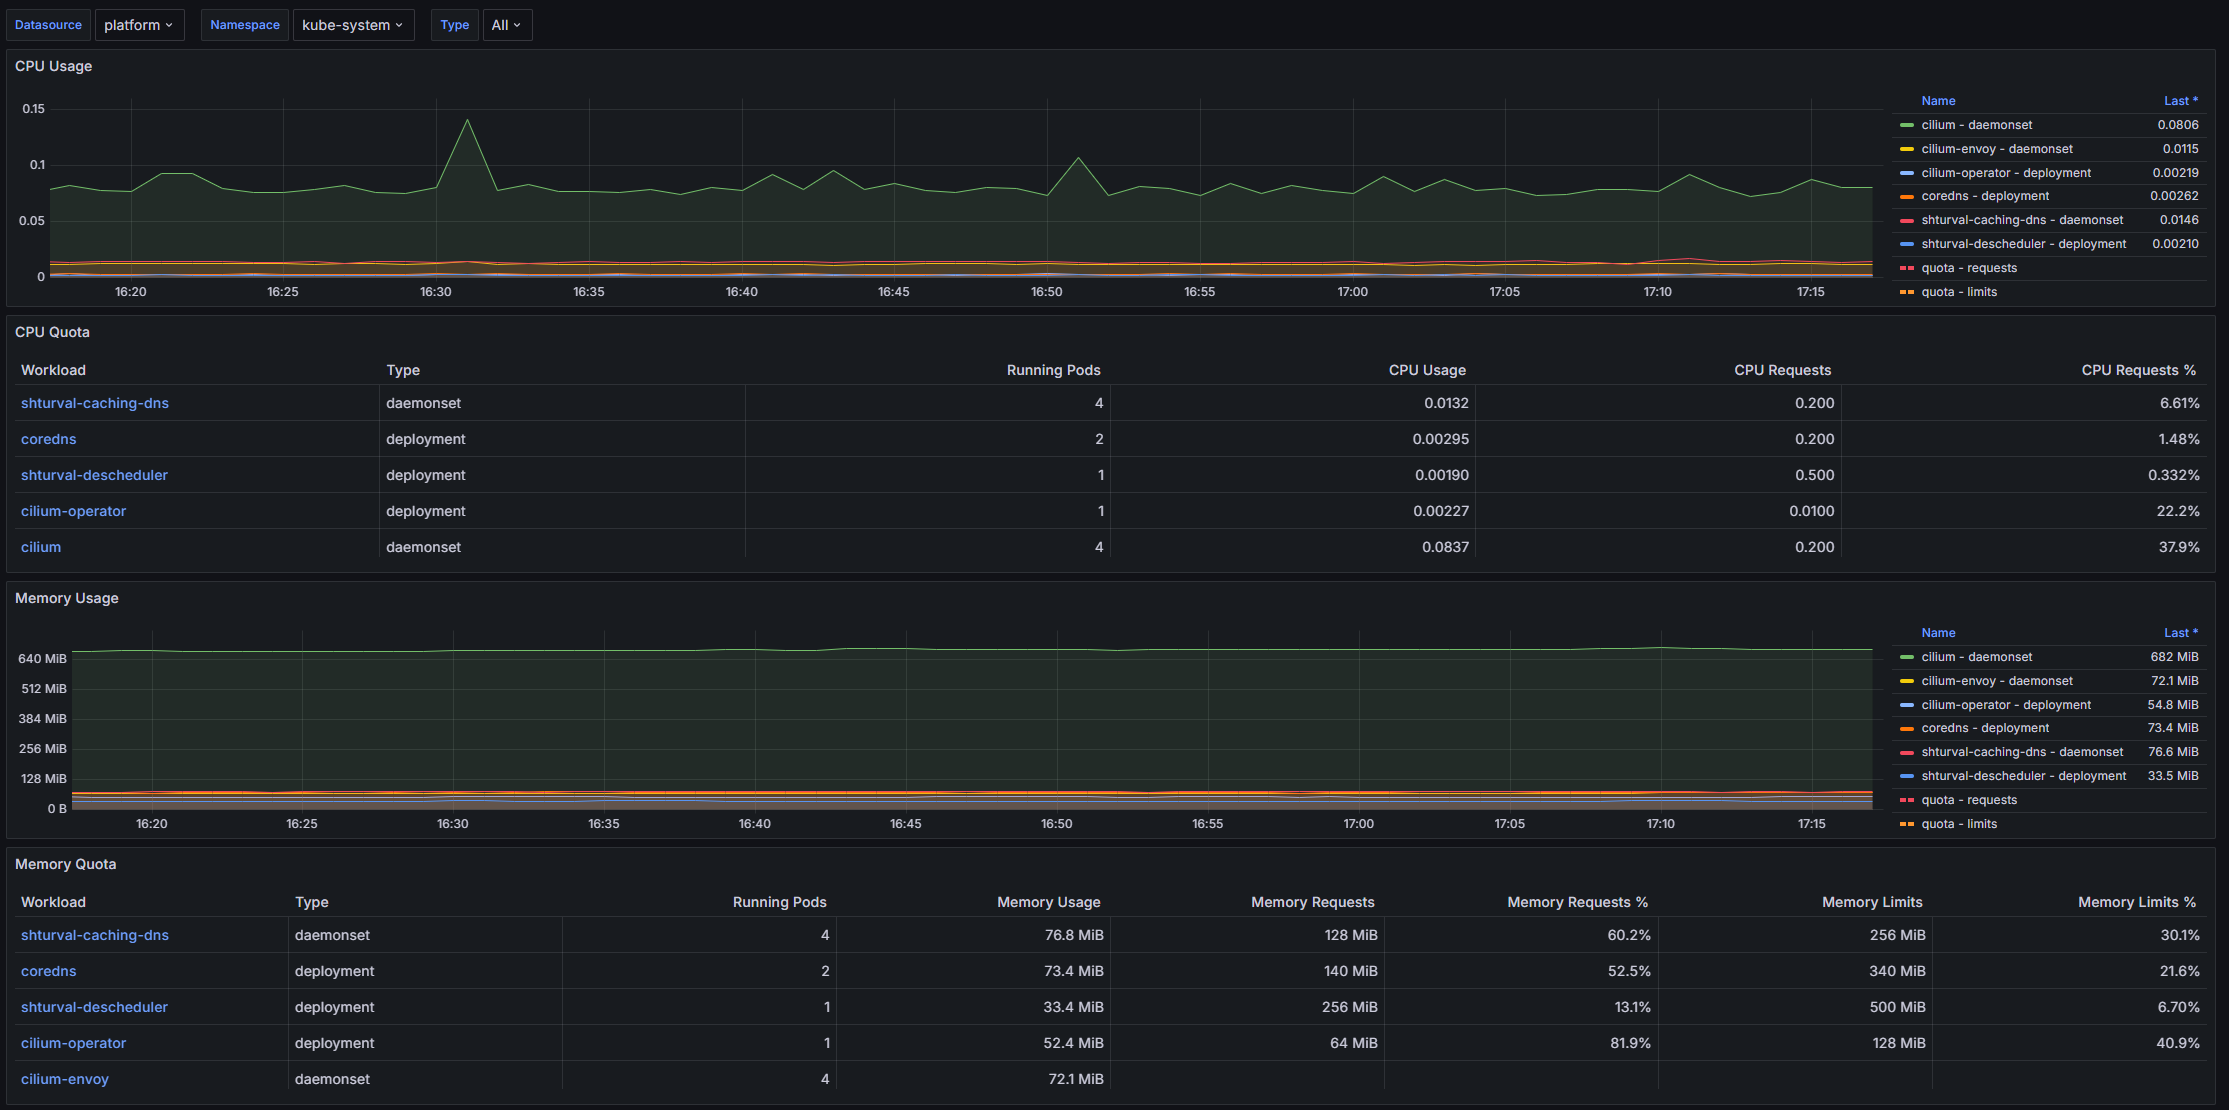2229x1110 pixels.
Task: Click yellow cilium-envoy color swatch in CPU Usage legend
Action: 1906,149
